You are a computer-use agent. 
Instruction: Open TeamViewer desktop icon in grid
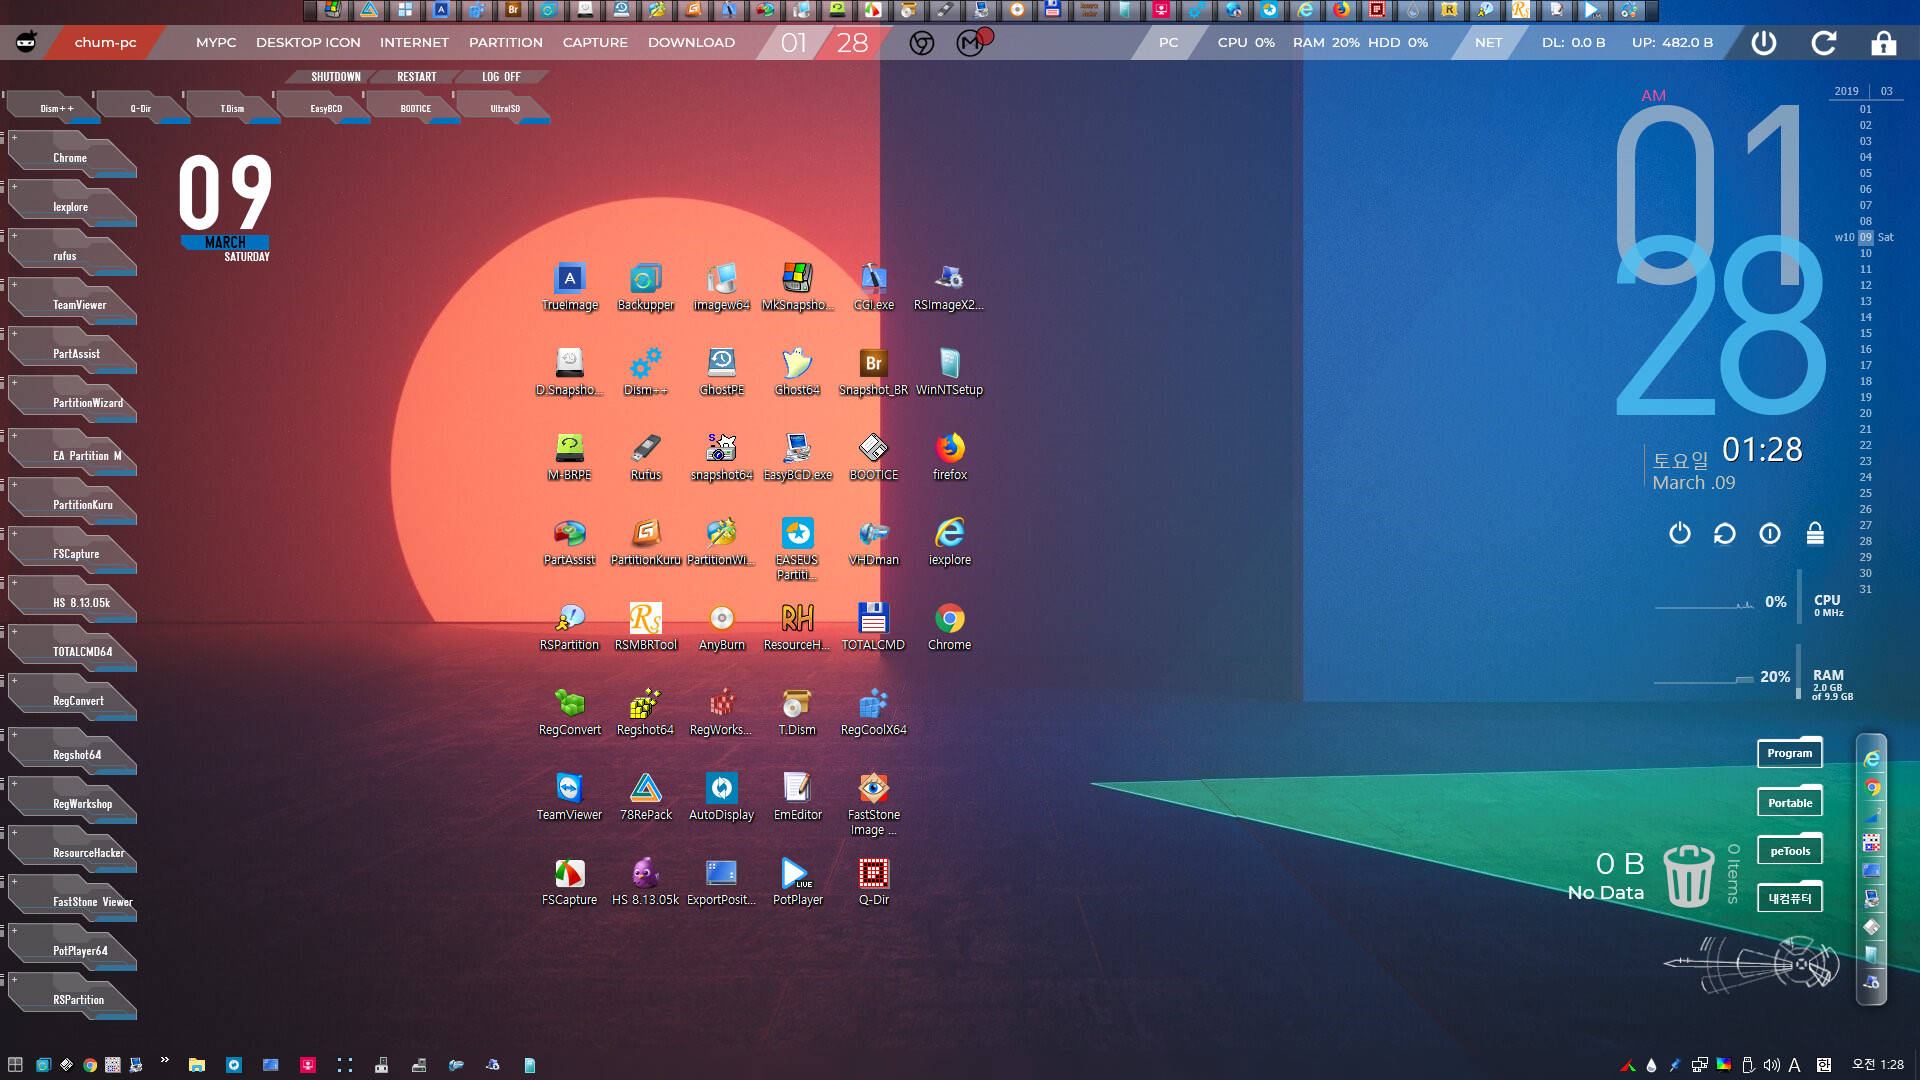(569, 797)
